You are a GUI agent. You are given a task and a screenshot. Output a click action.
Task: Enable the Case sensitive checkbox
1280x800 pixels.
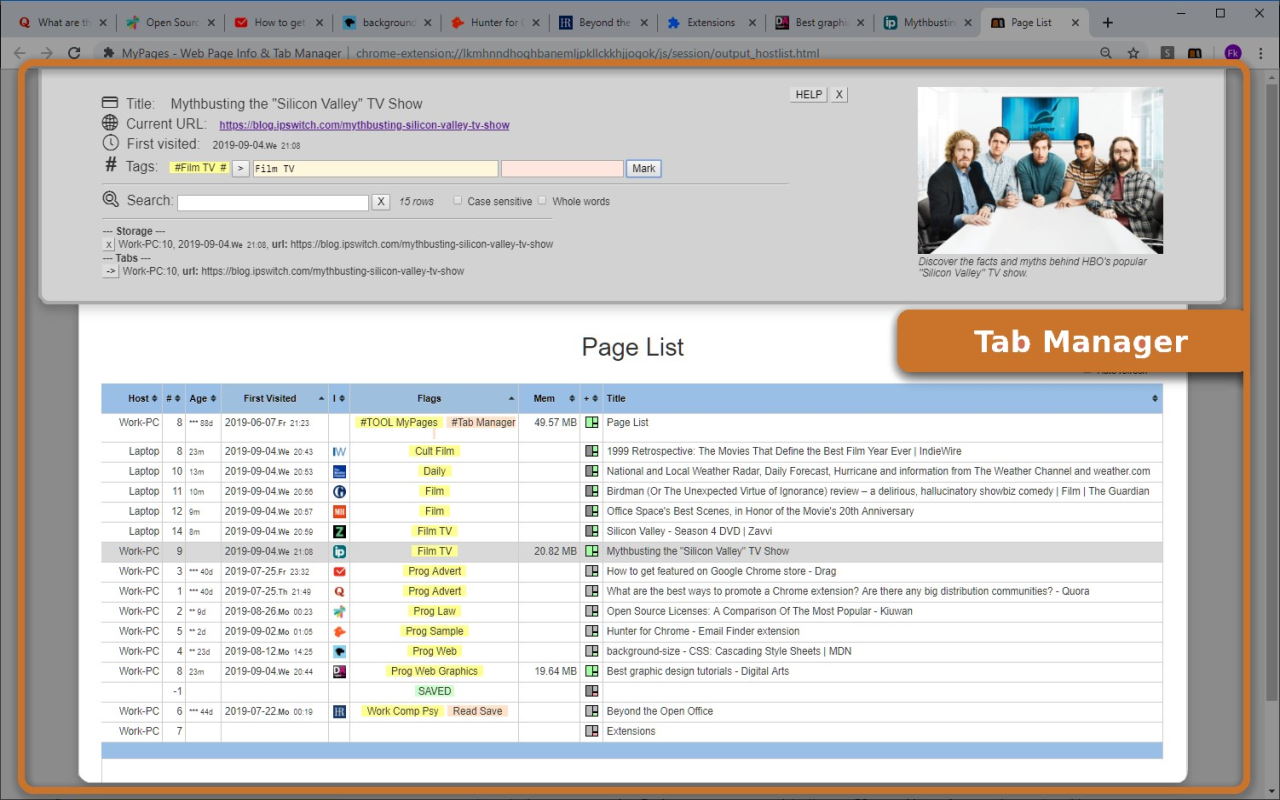tap(458, 200)
